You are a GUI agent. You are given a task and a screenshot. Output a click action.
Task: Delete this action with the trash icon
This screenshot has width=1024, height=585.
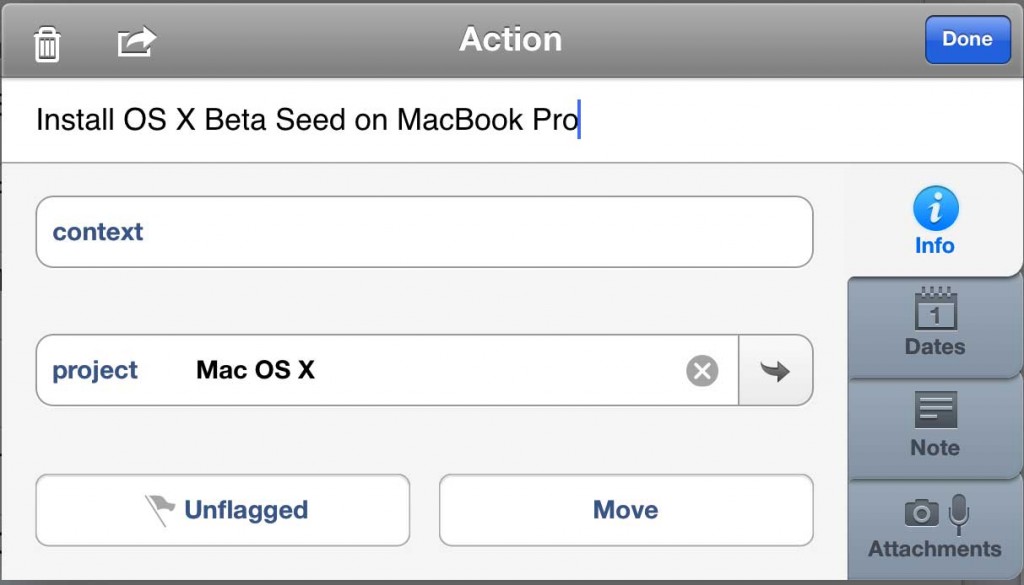pos(47,44)
